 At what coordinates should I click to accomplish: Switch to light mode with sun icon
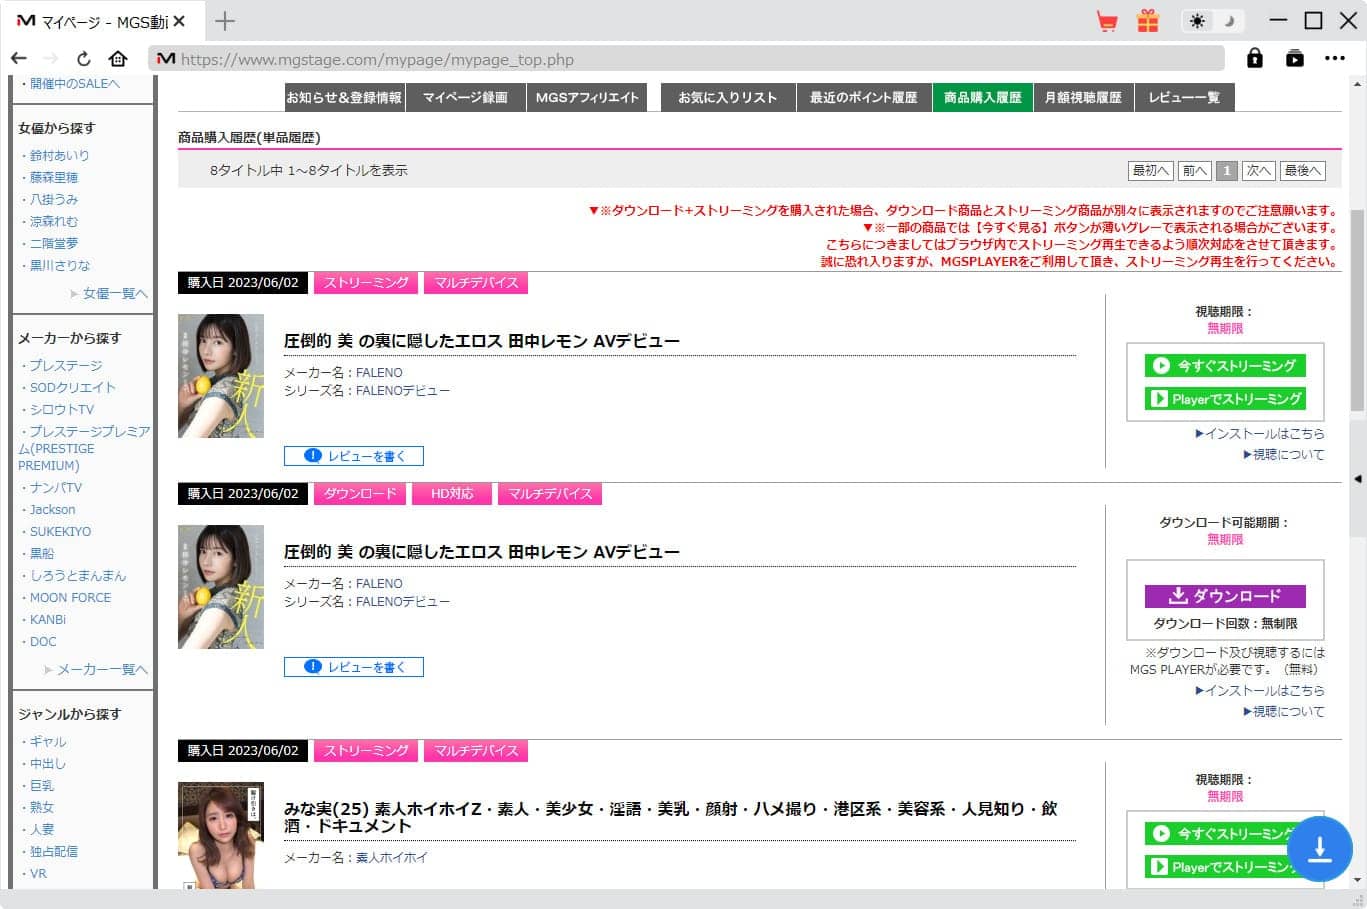1197,21
